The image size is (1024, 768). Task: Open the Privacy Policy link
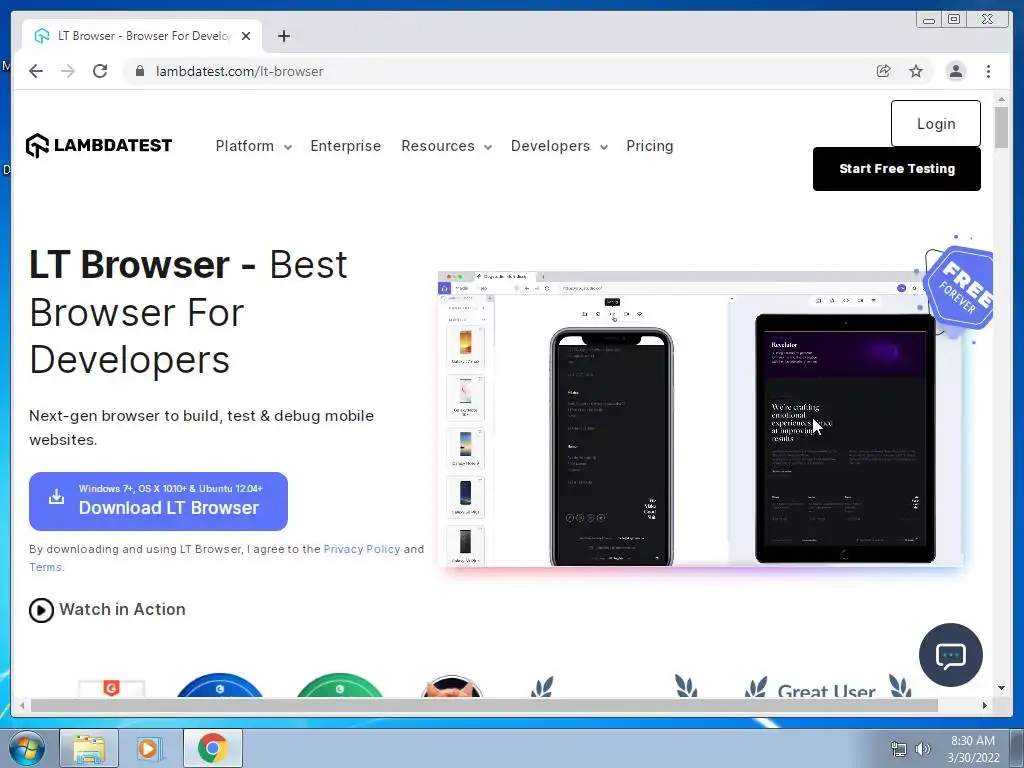(x=362, y=549)
